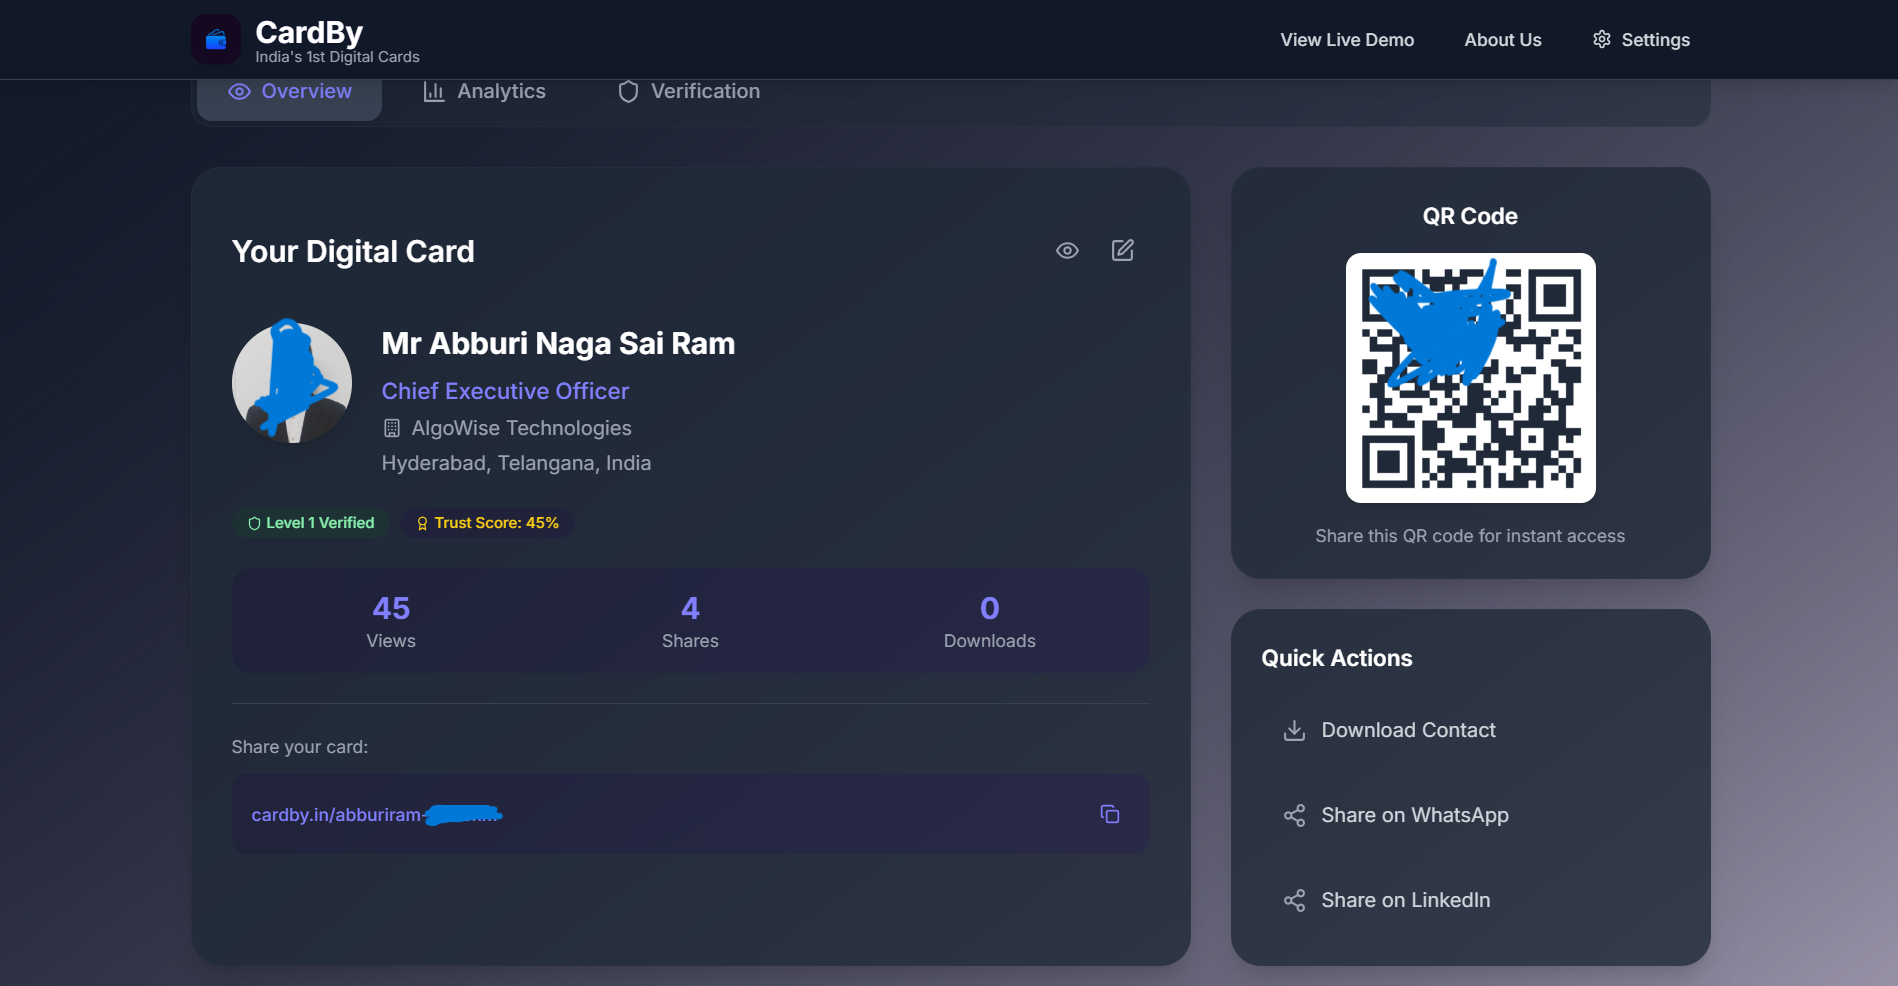Click Share this QR code for instant access text
This screenshot has width=1898, height=986.
[1470, 536]
